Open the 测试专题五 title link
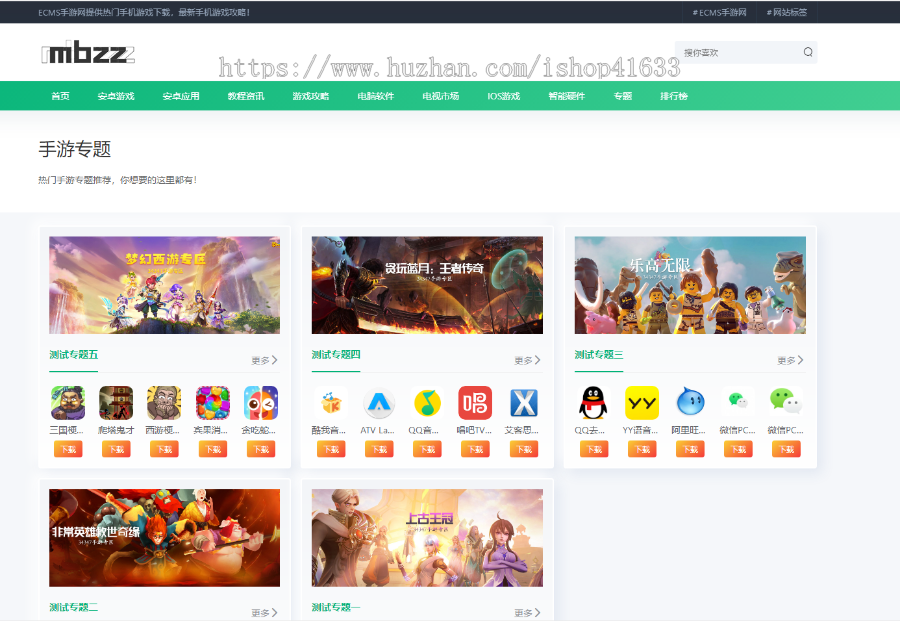The width and height of the screenshot is (900, 625). pyautogui.click(x=73, y=355)
